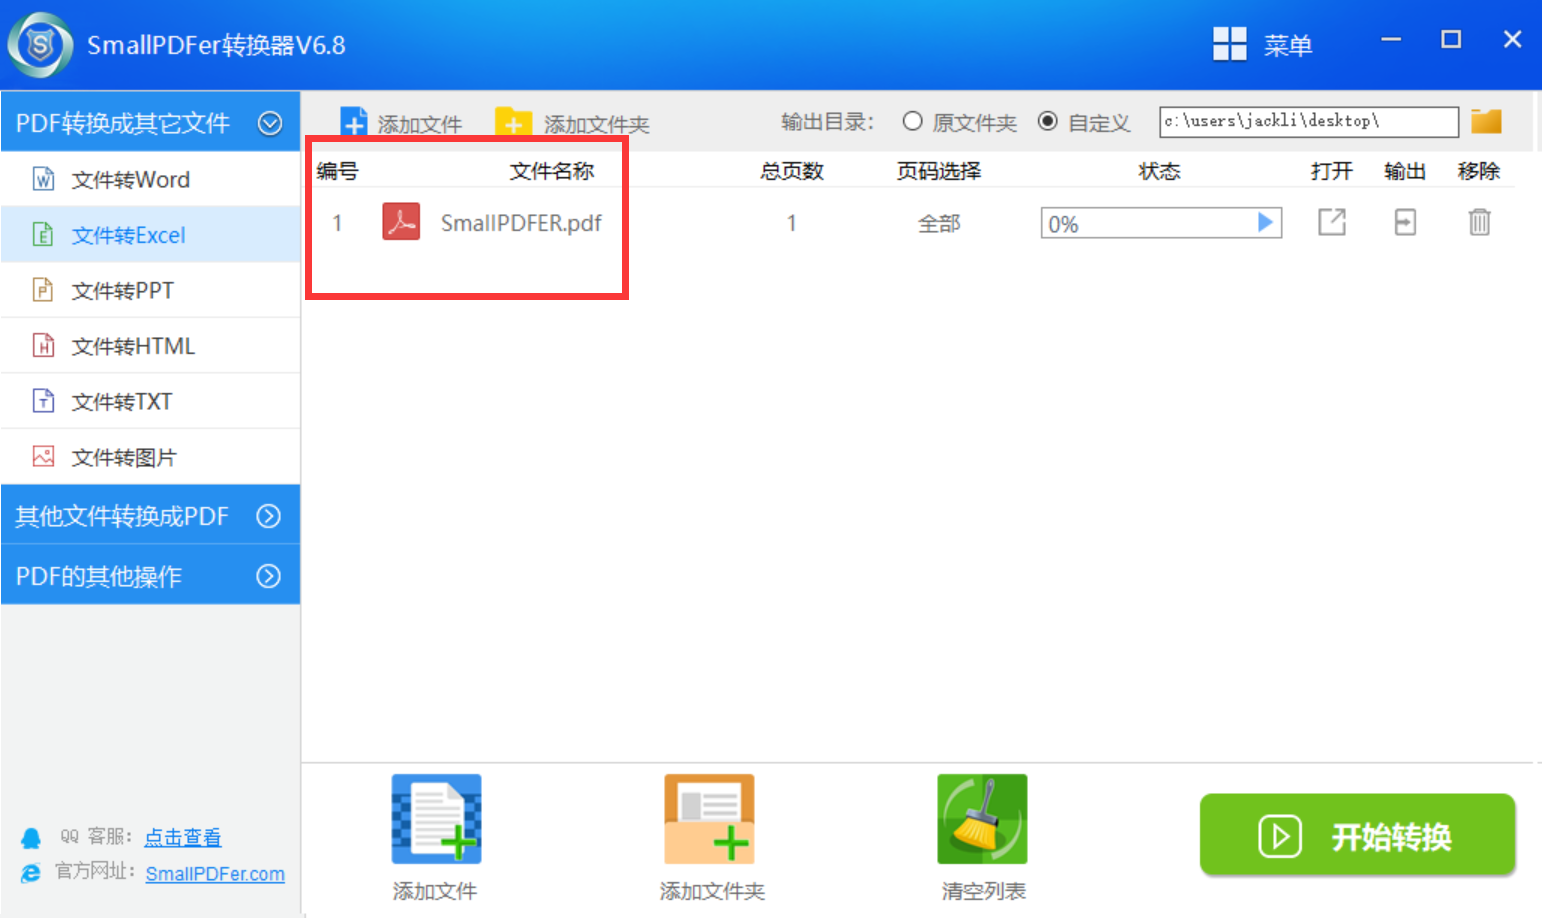Click the 输出 icon for SmallPDFER.pdf

[x=1405, y=222]
